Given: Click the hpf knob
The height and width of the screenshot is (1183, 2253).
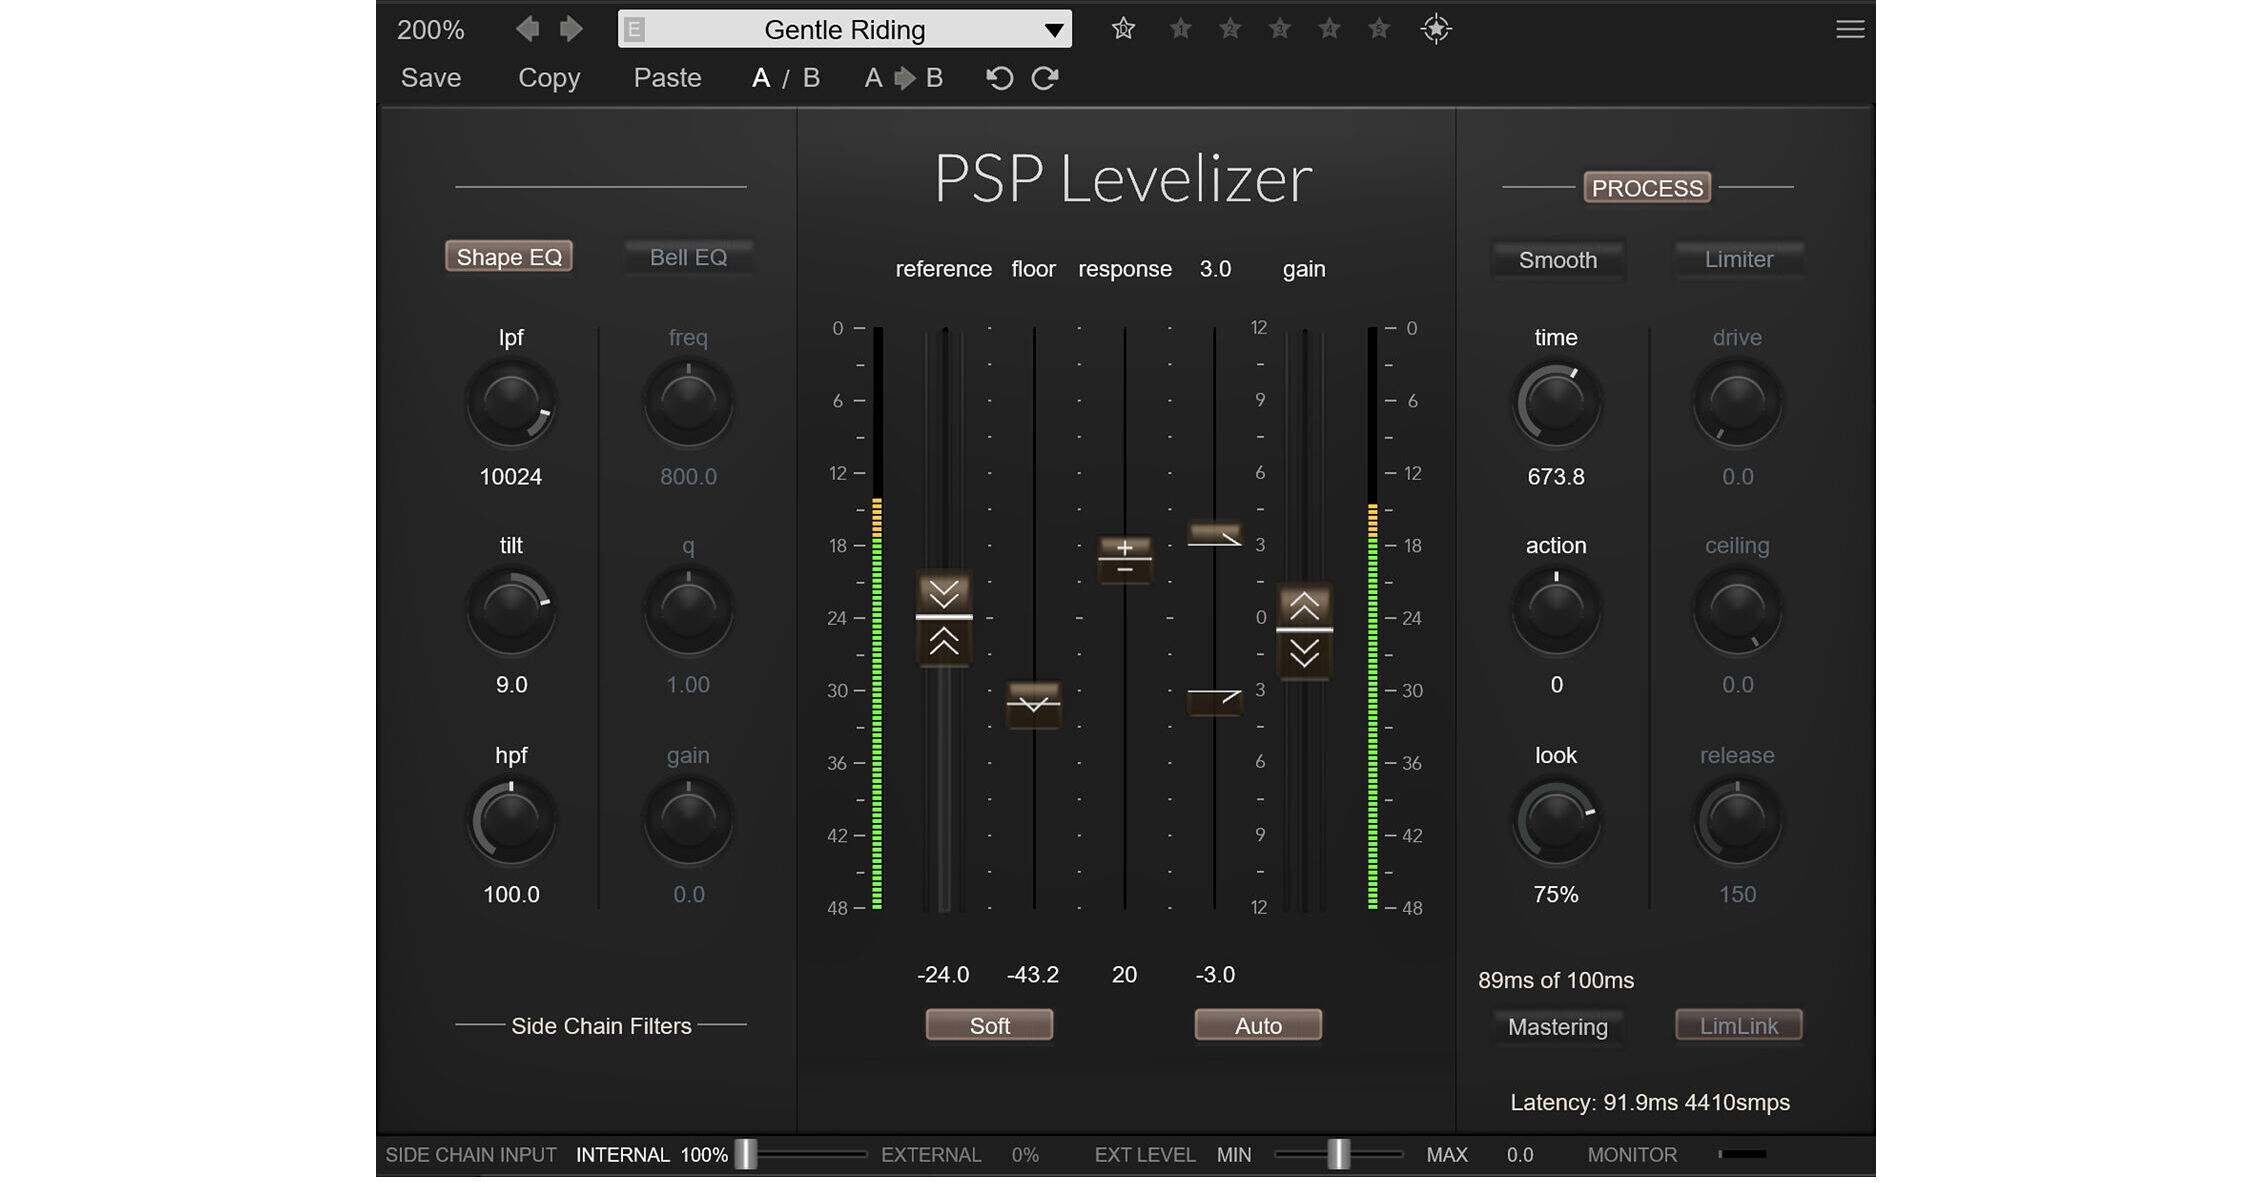Looking at the screenshot, I should (511, 821).
